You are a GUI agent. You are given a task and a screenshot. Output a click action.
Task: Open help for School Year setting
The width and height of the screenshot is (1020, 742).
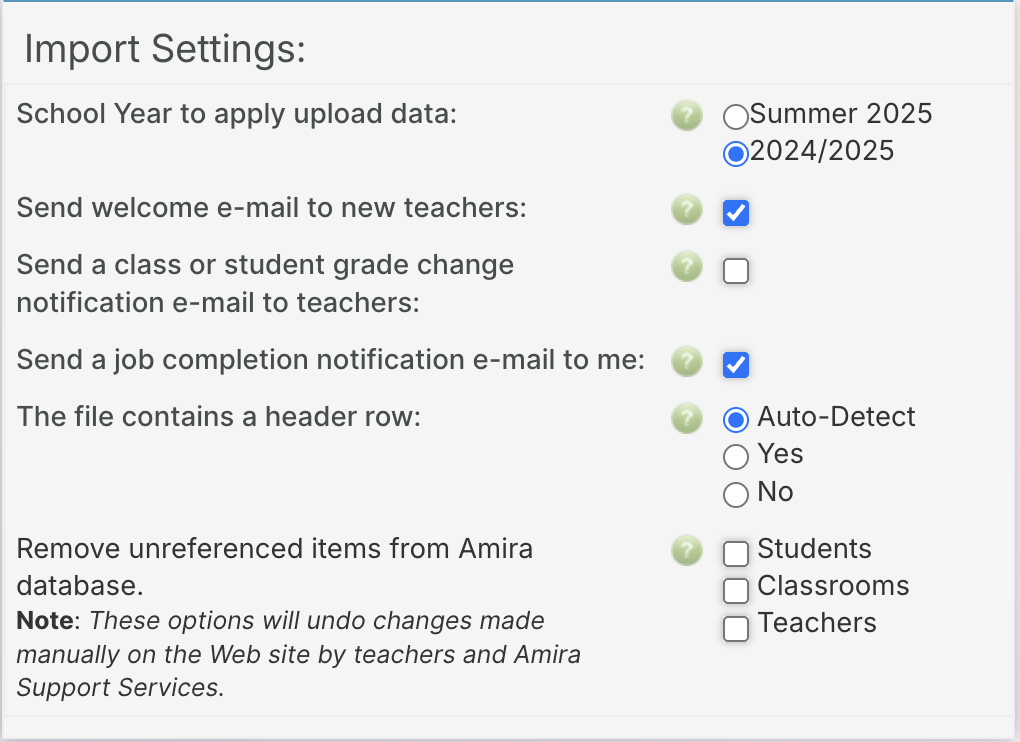[x=687, y=115]
